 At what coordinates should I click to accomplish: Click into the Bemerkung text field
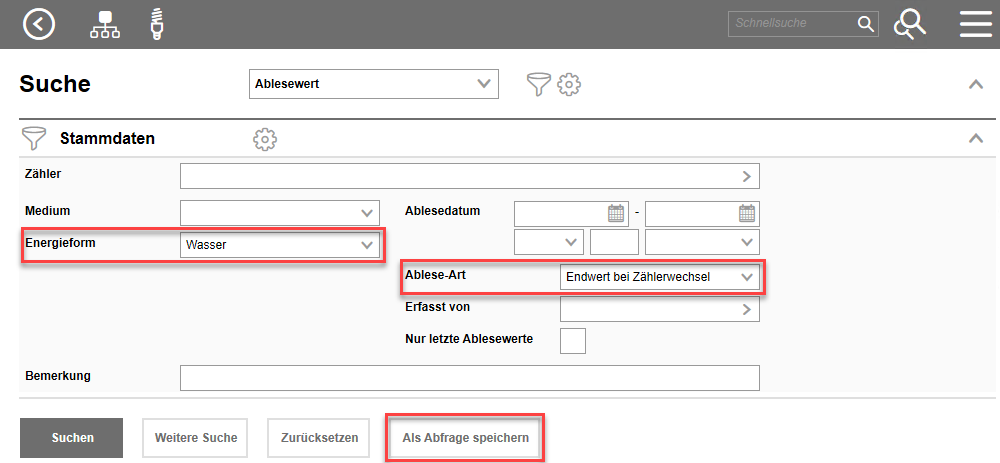(x=470, y=378)
